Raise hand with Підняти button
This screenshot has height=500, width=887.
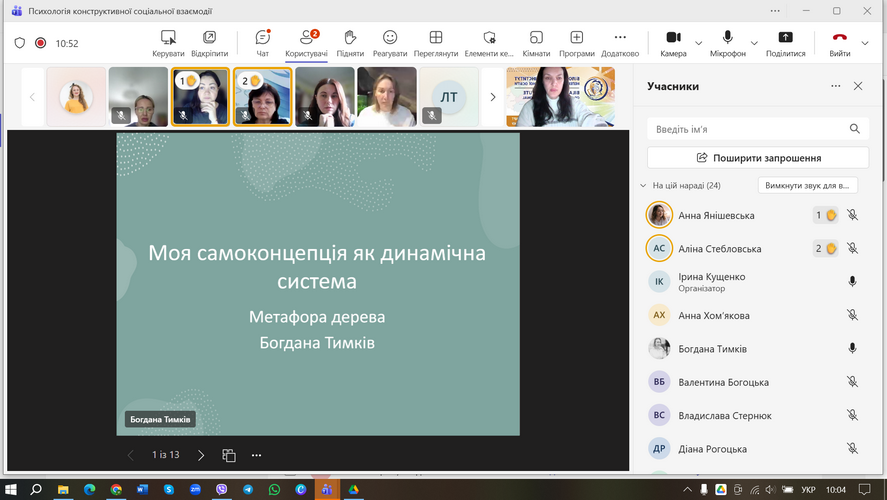[350, 43]
